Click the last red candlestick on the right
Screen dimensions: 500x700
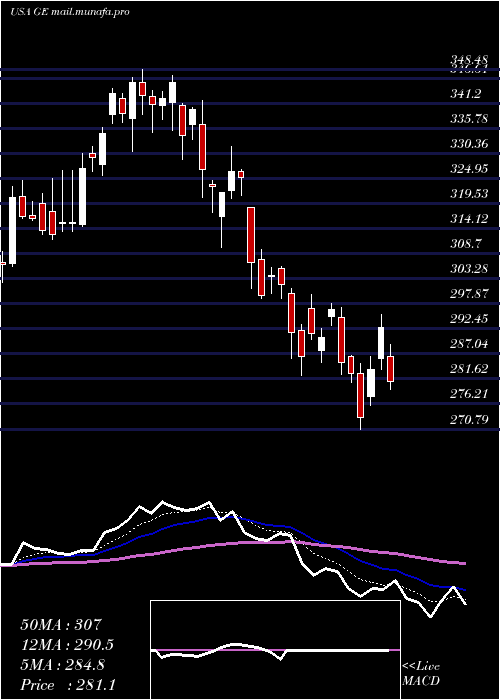pos(391,369)
